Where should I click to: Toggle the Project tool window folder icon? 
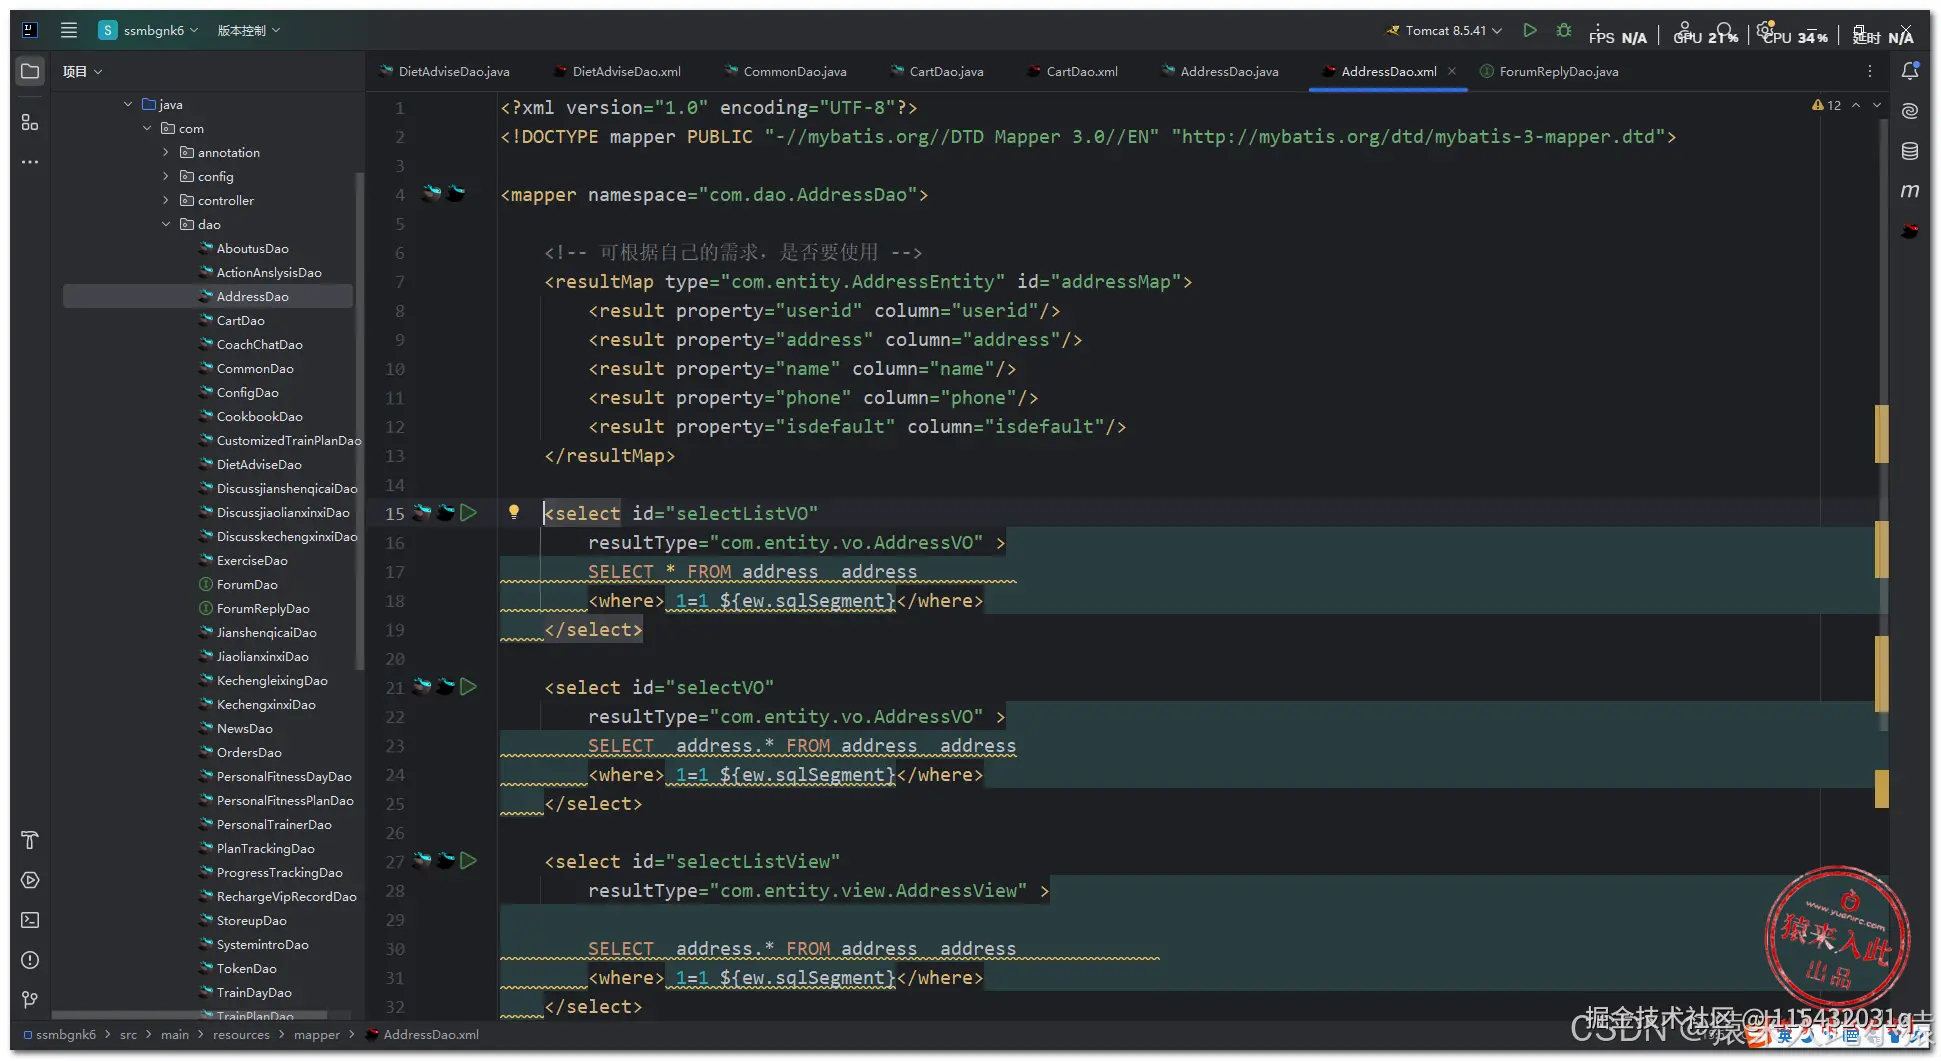(30, 71)
